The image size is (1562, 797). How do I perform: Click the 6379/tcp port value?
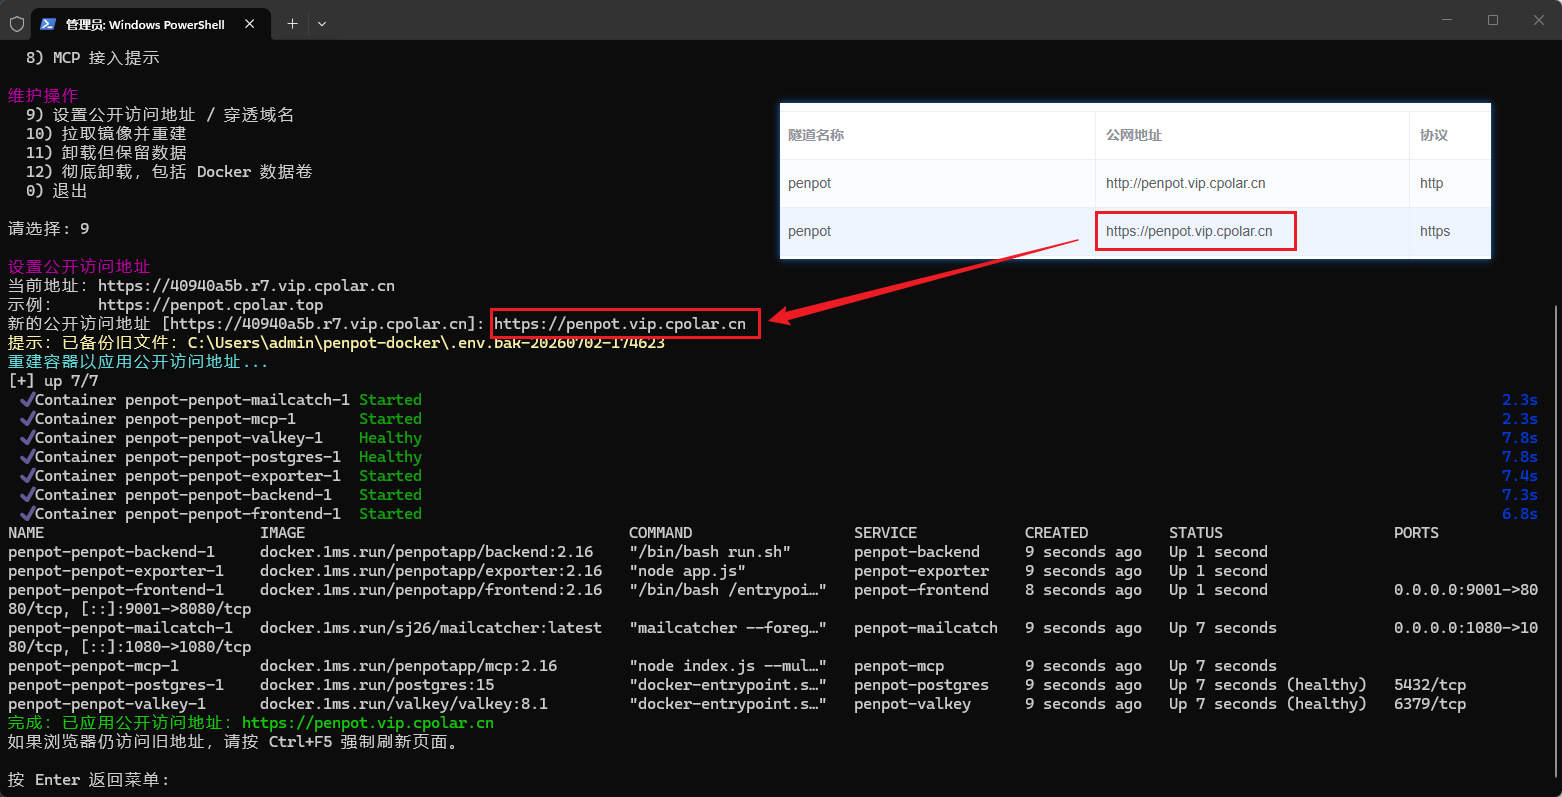(x=1430, y=704)
